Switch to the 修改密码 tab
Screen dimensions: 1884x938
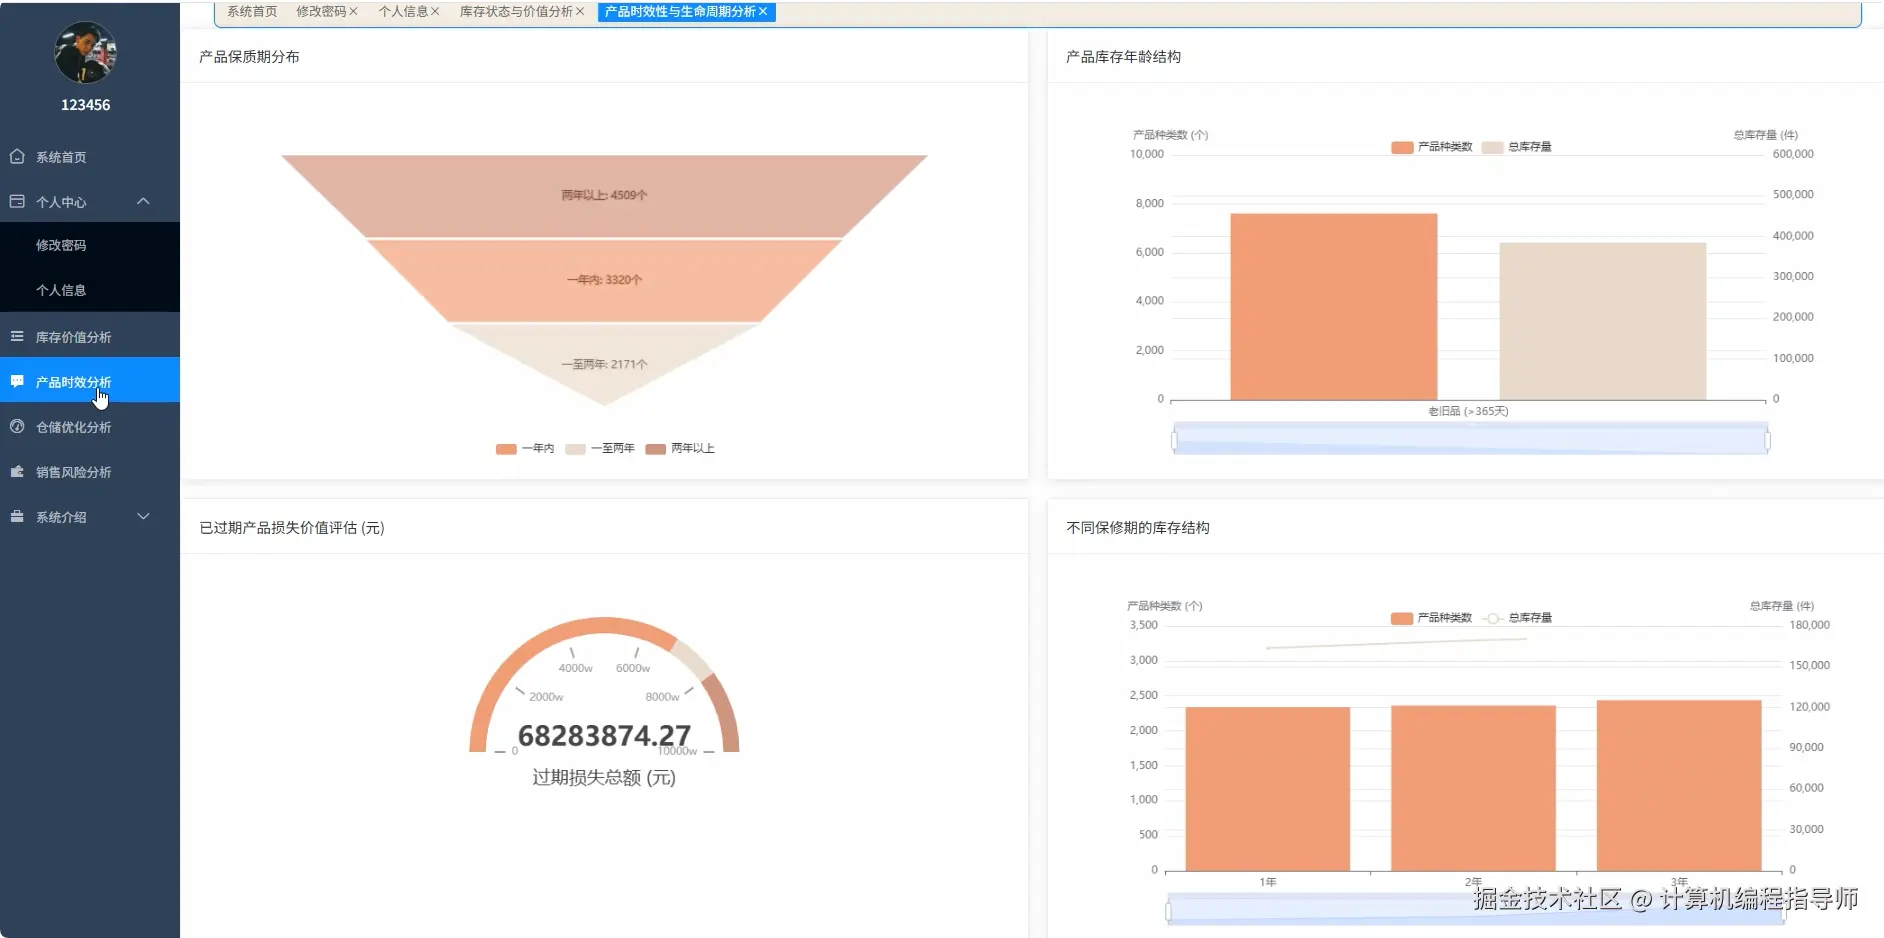[321, 12]
